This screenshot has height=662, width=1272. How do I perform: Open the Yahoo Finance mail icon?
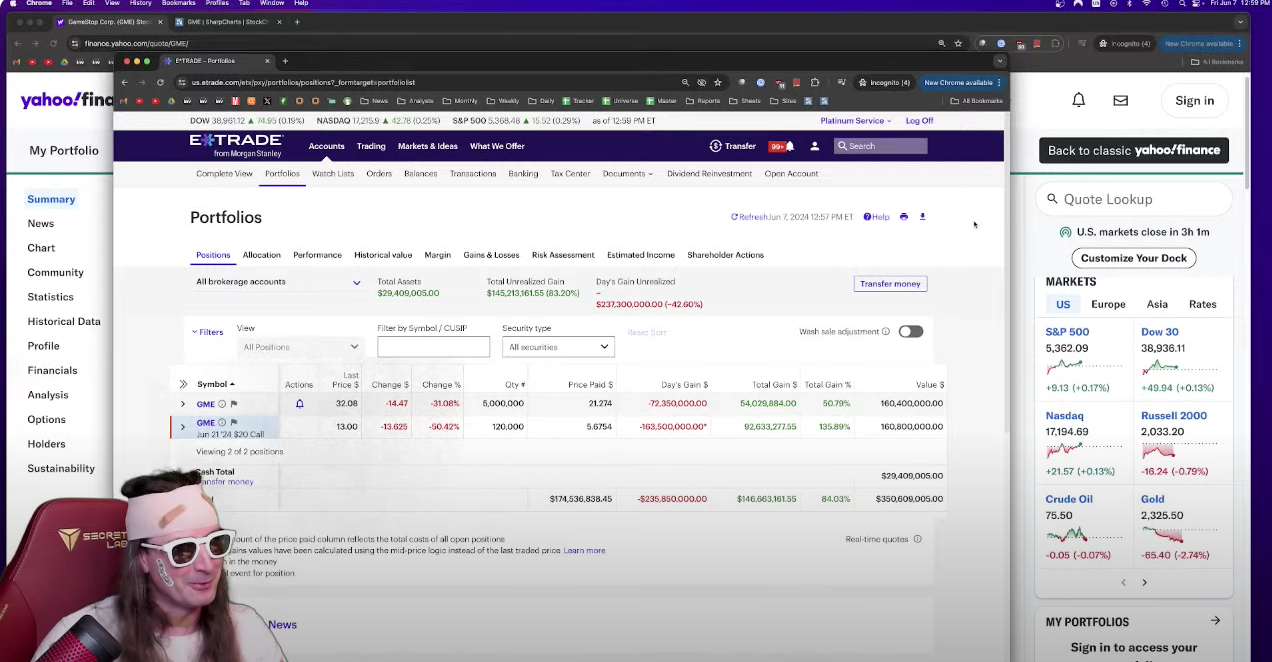tap(1121, 100)
